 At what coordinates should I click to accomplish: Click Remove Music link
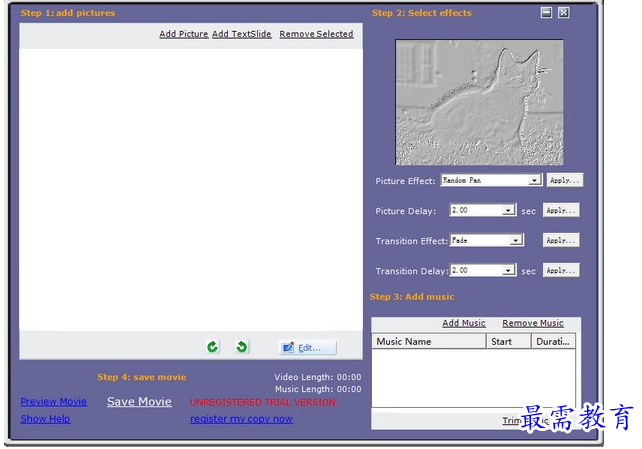coord(533,323)
